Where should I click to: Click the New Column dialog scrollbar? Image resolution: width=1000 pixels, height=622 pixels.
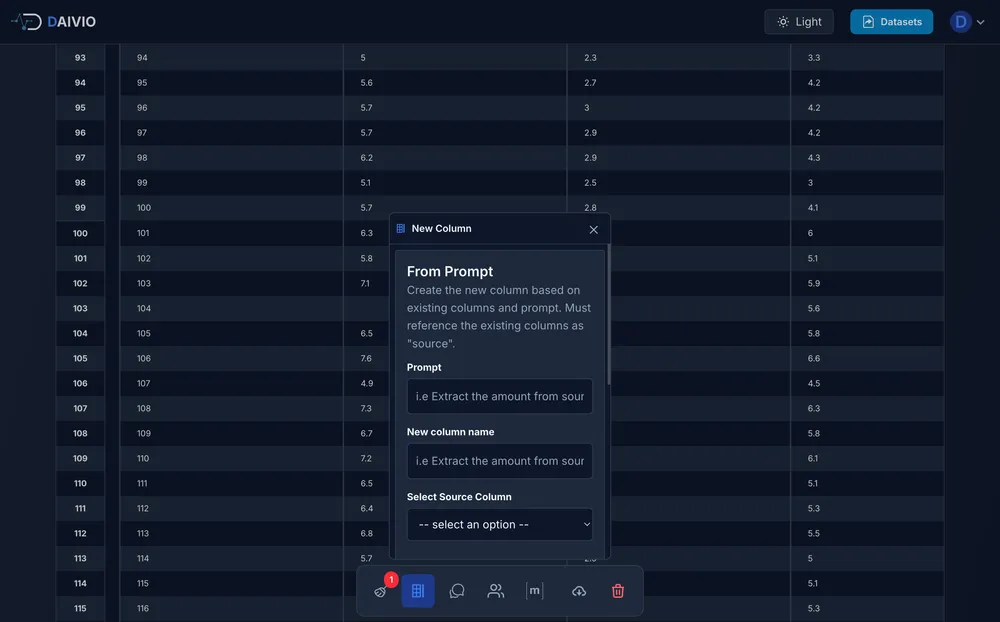[608, 320]
